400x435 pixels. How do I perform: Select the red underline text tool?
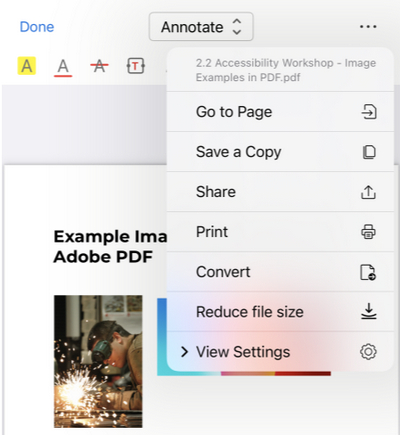tap(63, 67)
